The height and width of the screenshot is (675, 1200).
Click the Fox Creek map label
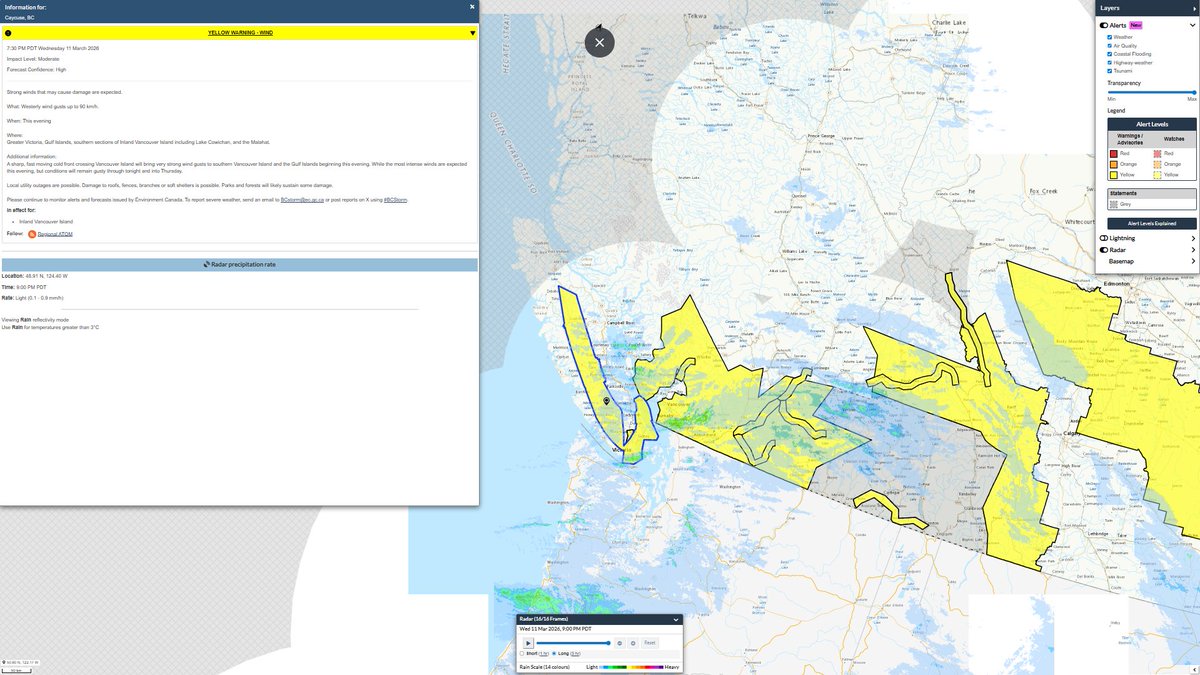tap(1043, 190)
